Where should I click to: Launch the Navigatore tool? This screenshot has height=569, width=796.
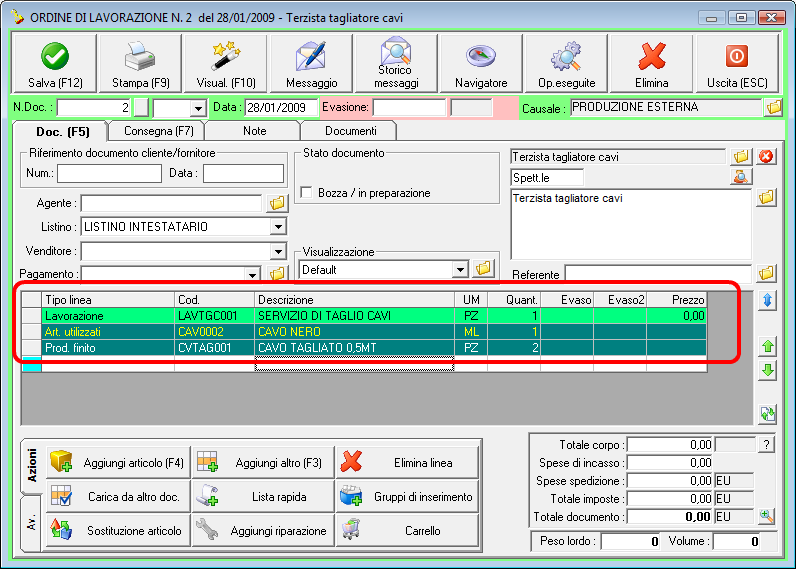click(481, 64)
